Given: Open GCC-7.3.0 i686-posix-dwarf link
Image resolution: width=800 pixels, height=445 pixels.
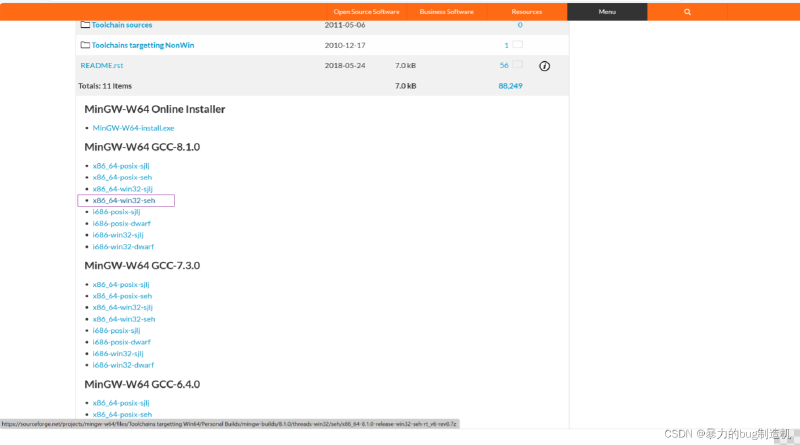Looking at the screenshot, I should (121, 342).
